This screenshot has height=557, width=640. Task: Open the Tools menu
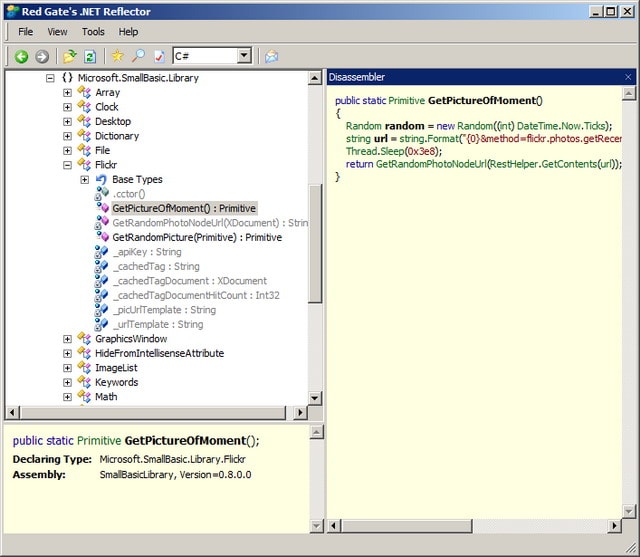(x=93, y=31)
